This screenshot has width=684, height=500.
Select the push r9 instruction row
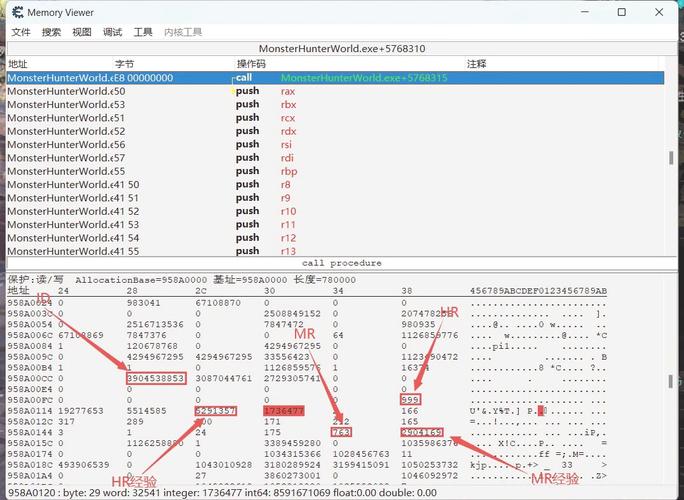pos(335,198)
